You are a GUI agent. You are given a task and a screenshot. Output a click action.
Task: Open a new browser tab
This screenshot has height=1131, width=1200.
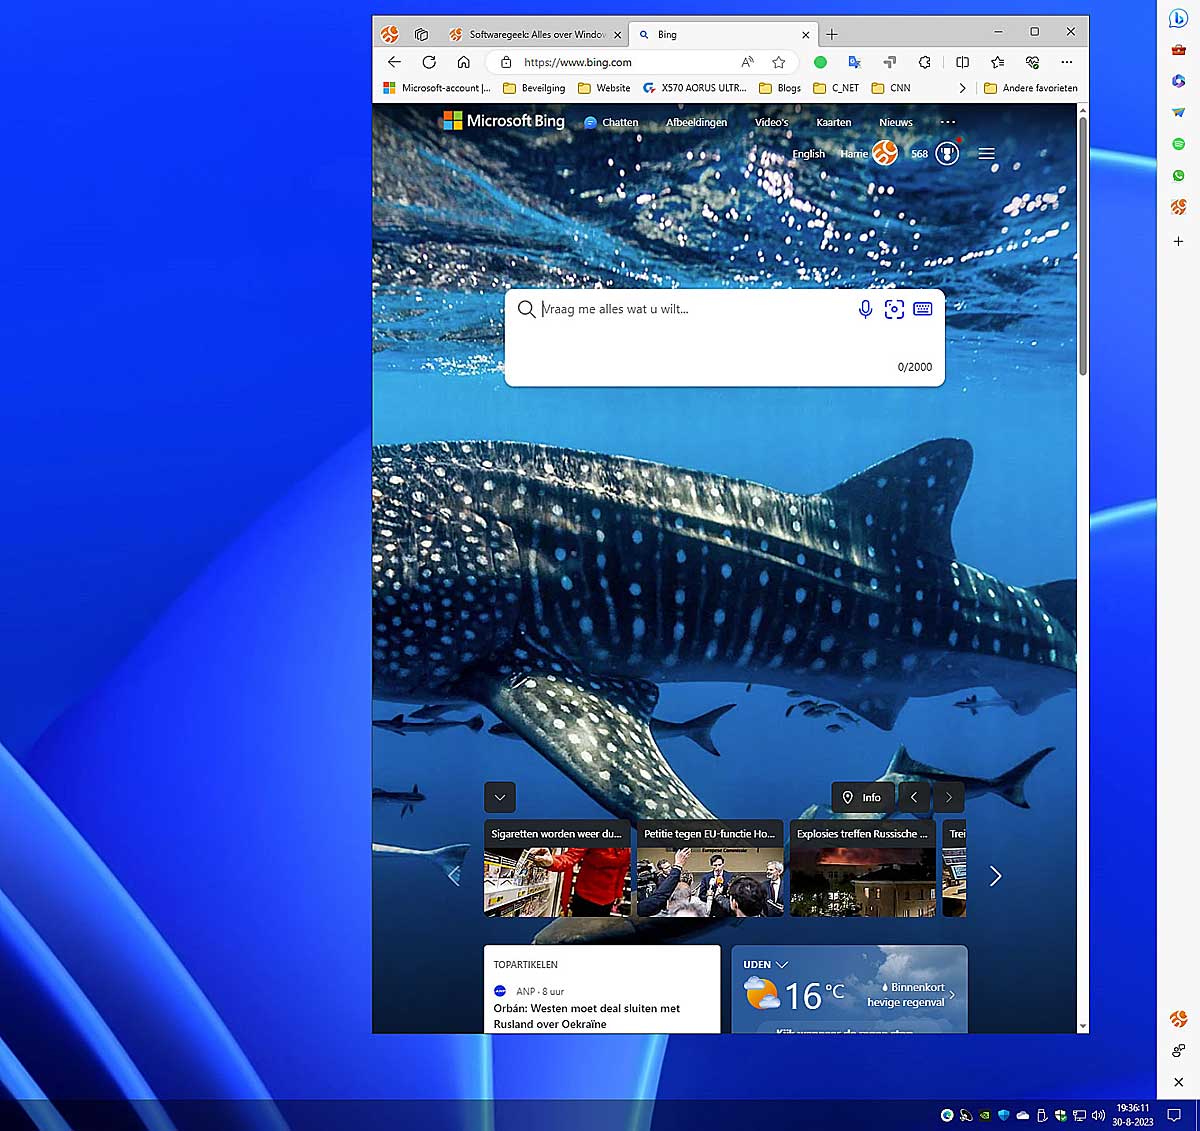click(832, 34)
